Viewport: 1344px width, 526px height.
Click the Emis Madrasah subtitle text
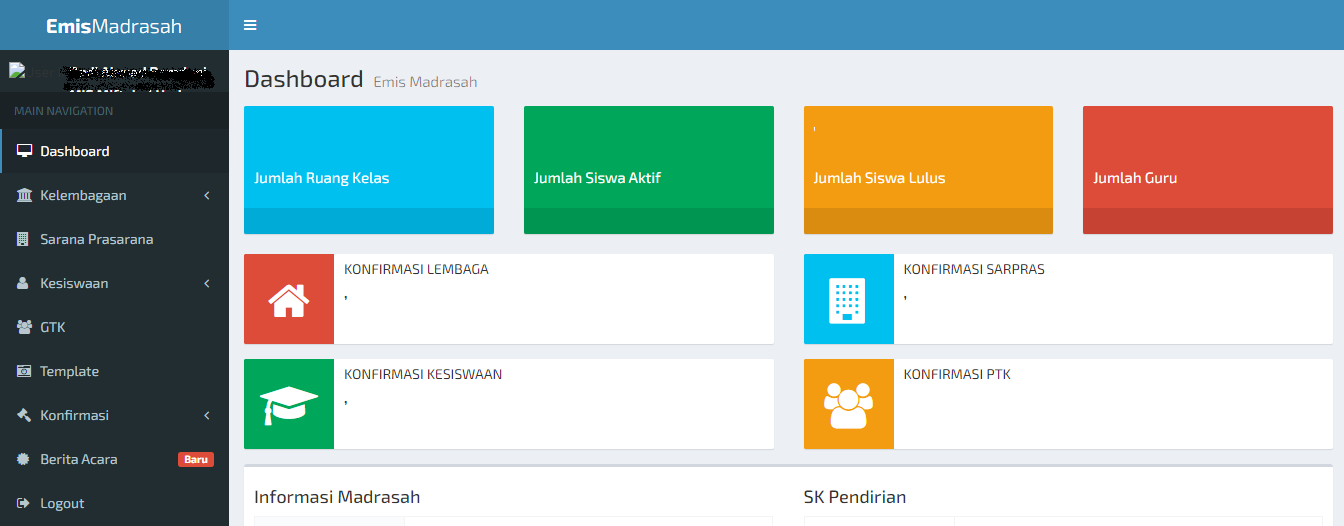[x=425, y=82]
